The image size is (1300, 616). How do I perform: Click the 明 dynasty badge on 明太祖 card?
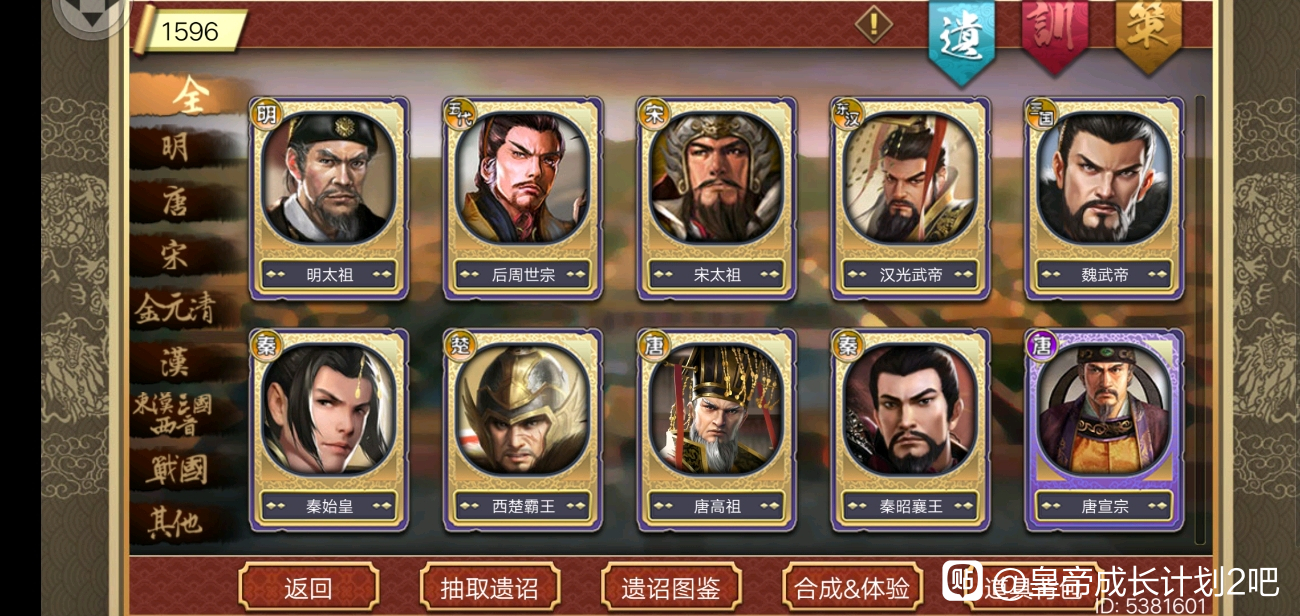266,113
